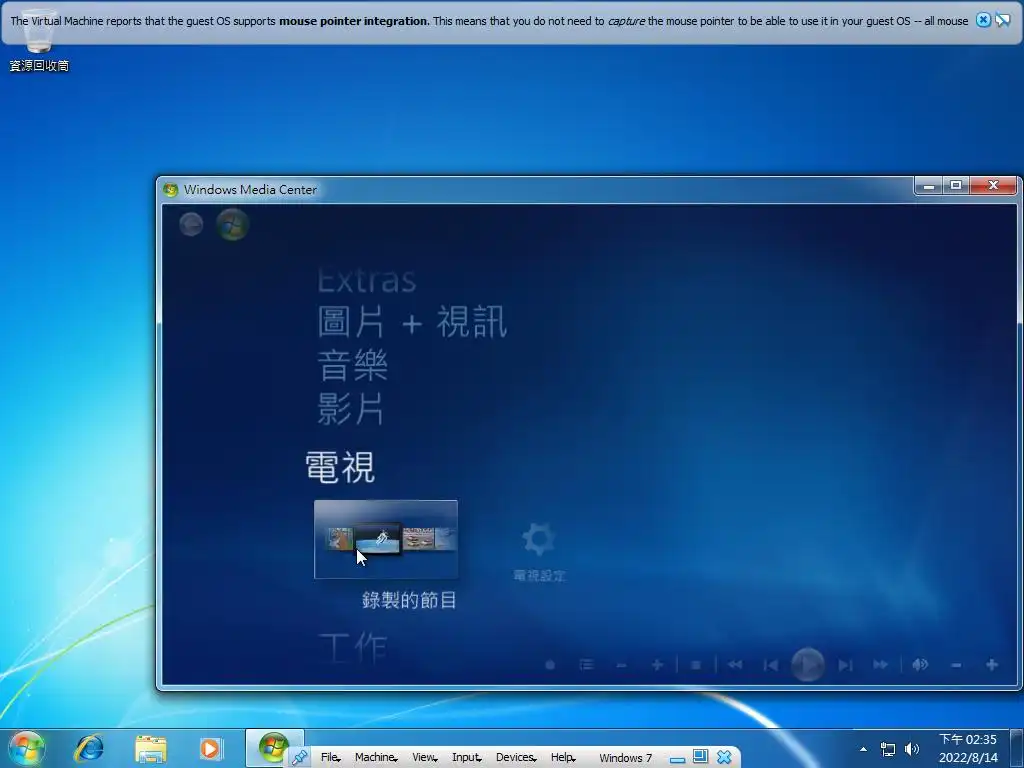Image resolution: width=1024 pixels, height=768 pixels.
Task: Click the channel up plus button
Action: click(x=657, y=665)
